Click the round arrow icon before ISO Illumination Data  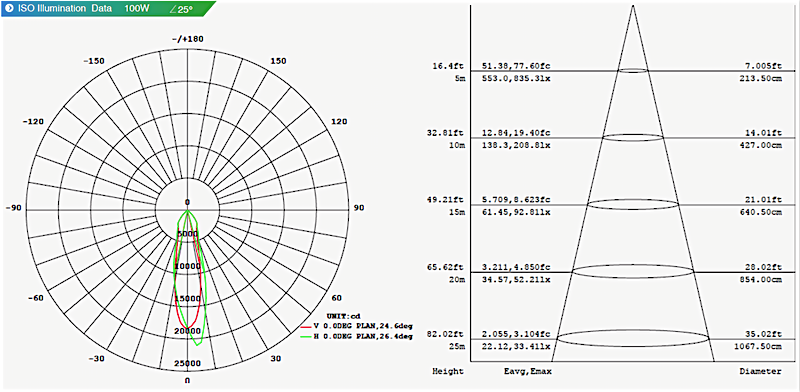10,8
